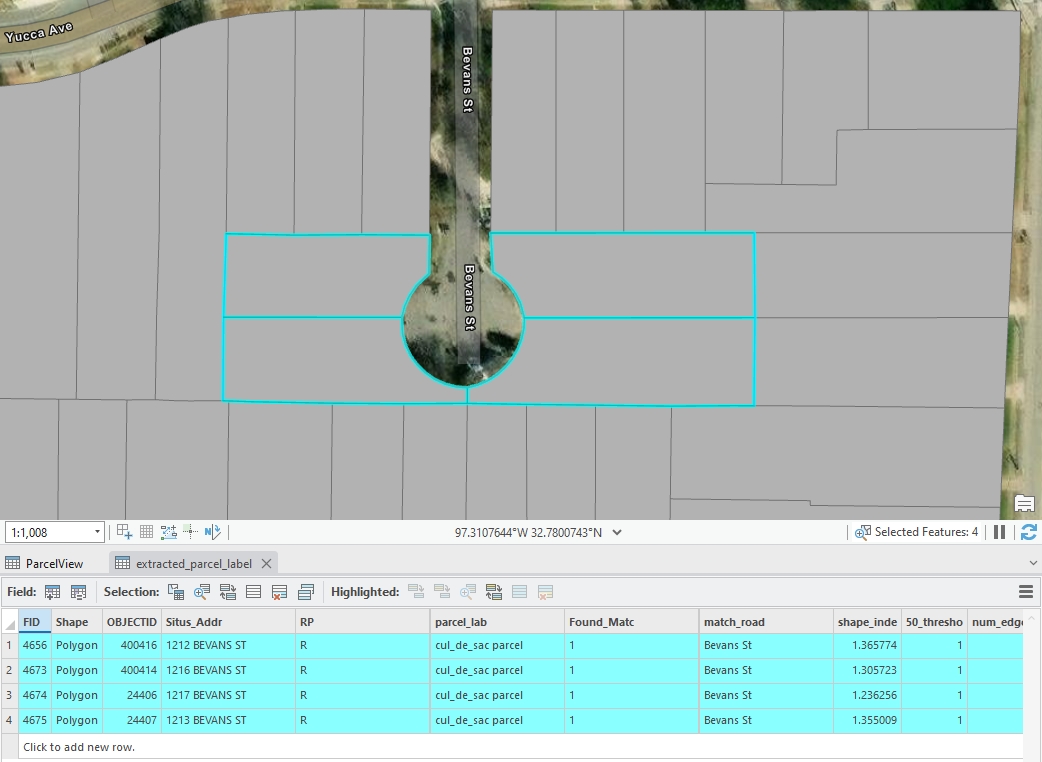Open Select By Attributes tool
Screen dimensions: 1042x762
pyautogui.click(x=176, y=592)
